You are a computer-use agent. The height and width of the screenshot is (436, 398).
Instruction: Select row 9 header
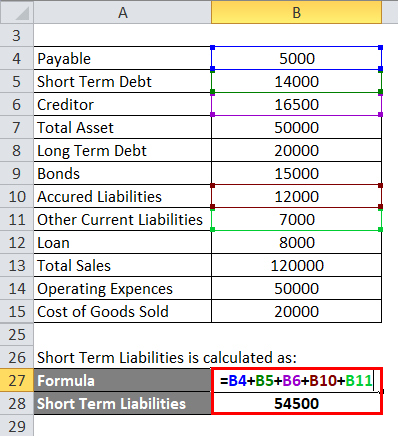(x=17, y=173)
